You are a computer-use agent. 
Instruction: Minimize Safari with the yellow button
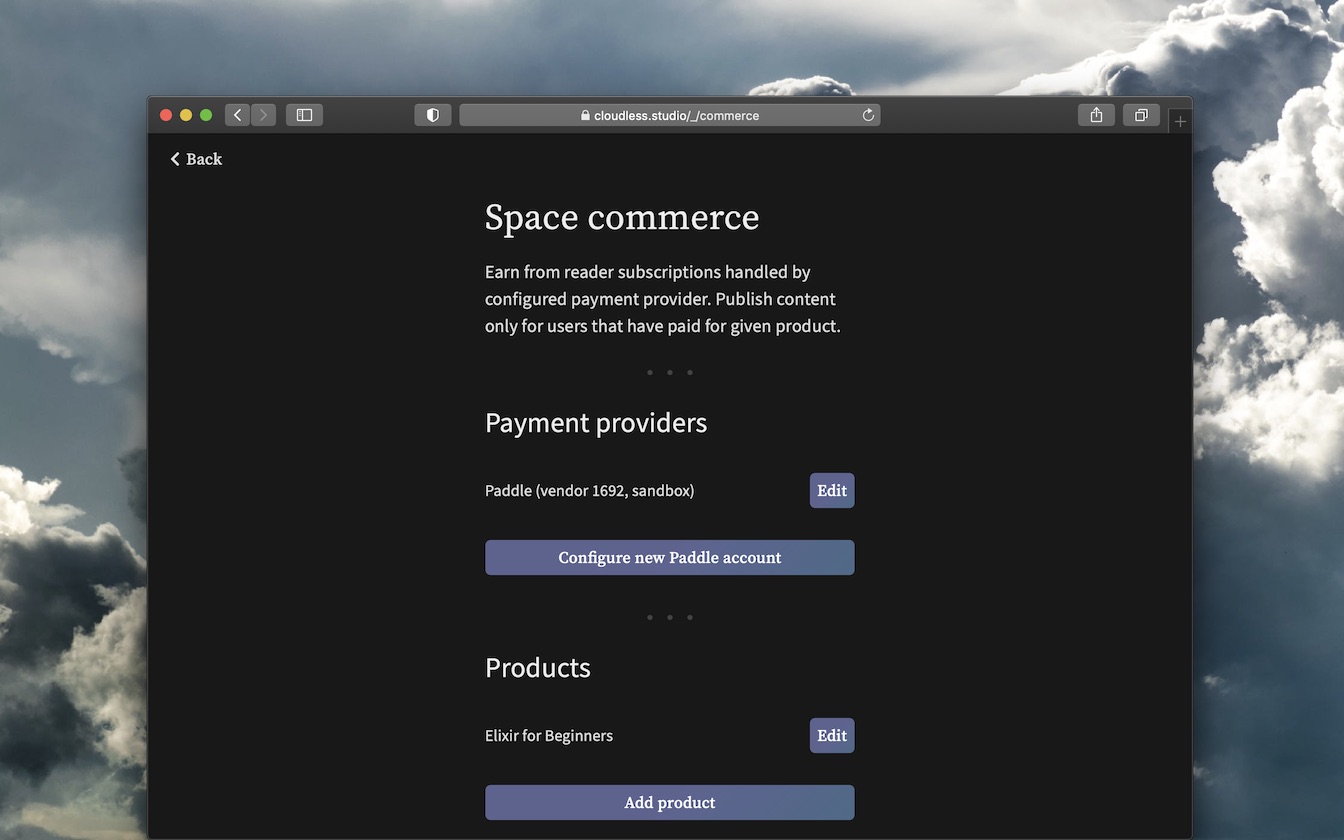[186, 115]
